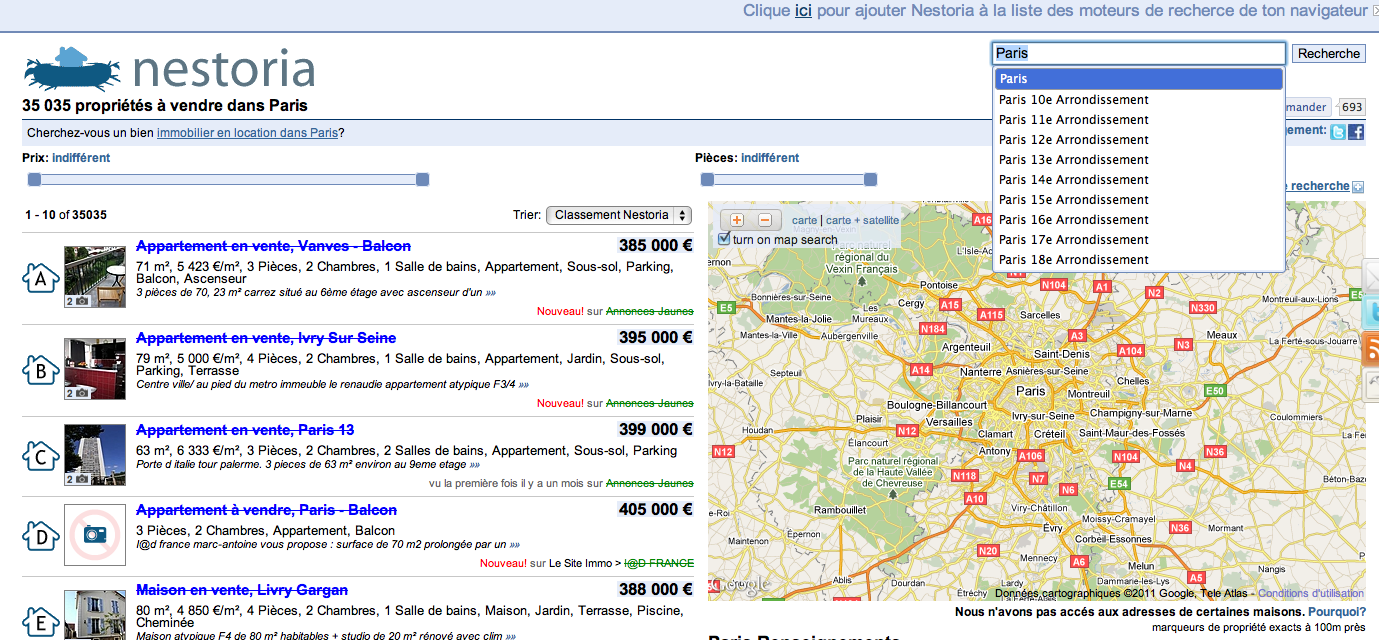Viewport: 1379px width, 640px height.
Task: Click the Pièces slider minimum handle
Action: pyautogui.click(x=707, y=180)
